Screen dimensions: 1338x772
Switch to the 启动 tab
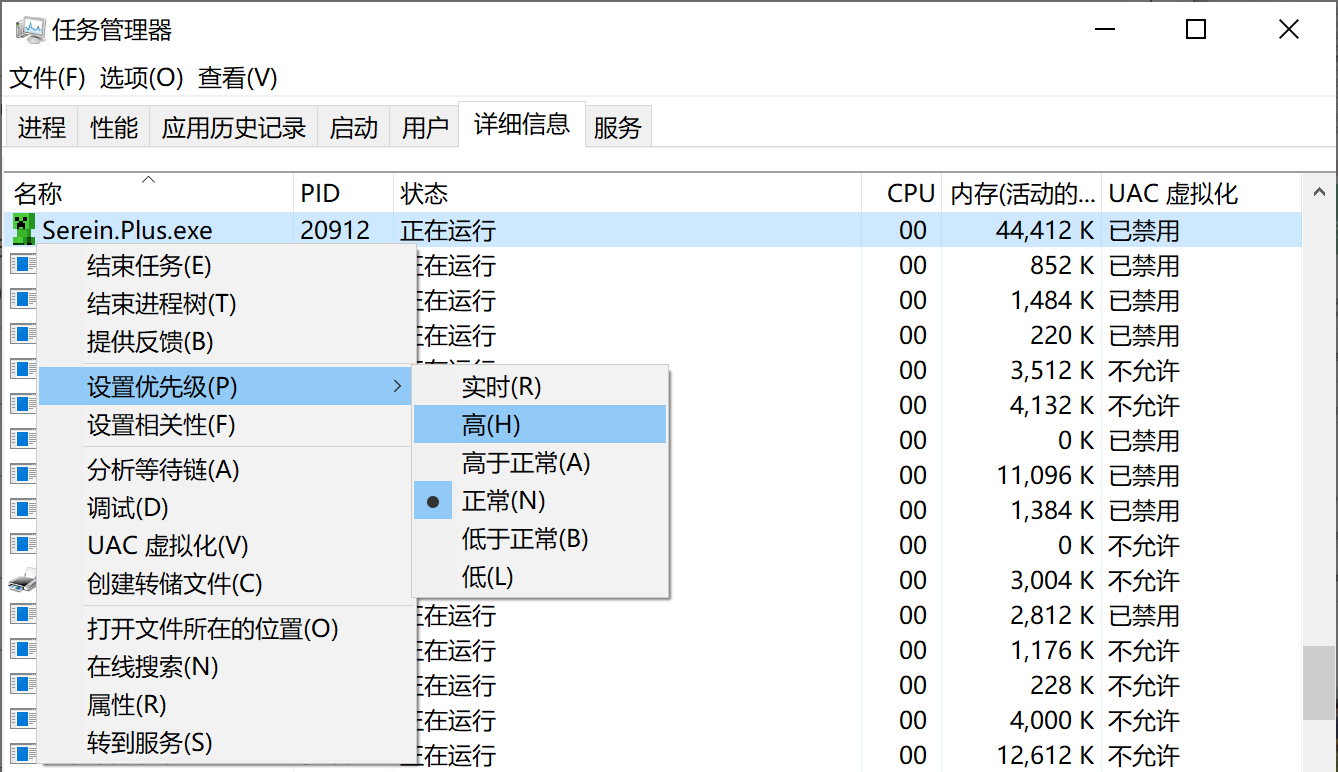(354, 127)
